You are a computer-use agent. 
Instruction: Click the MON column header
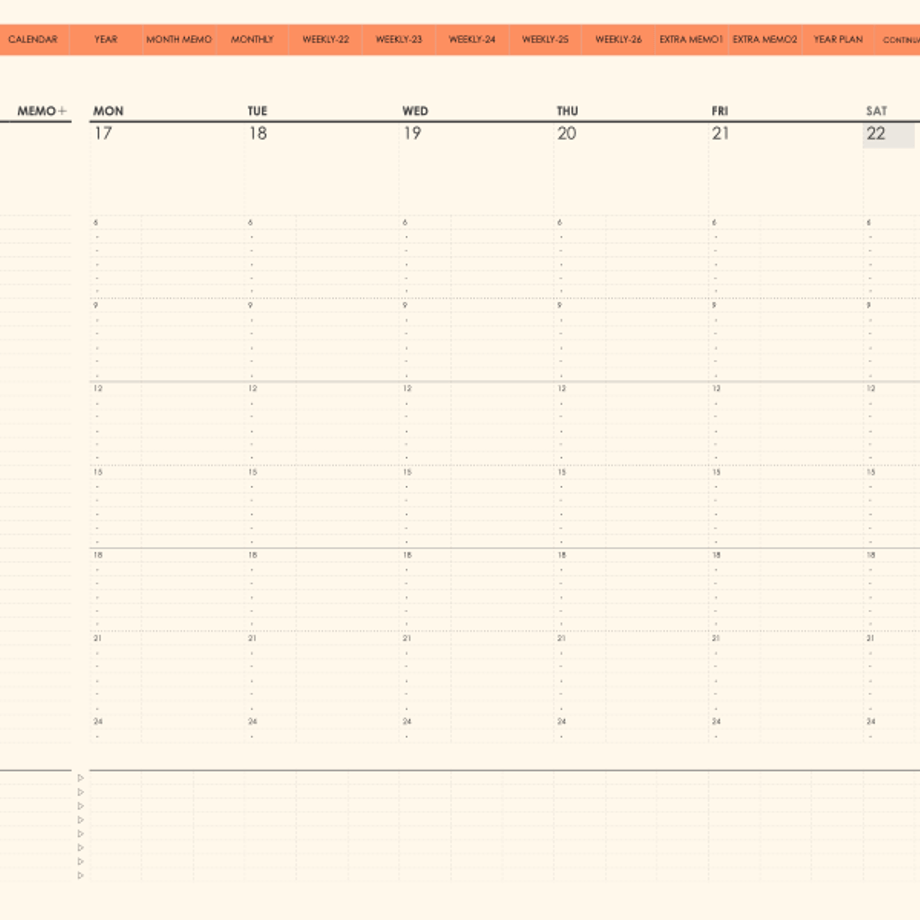click(x=109, y=111)
